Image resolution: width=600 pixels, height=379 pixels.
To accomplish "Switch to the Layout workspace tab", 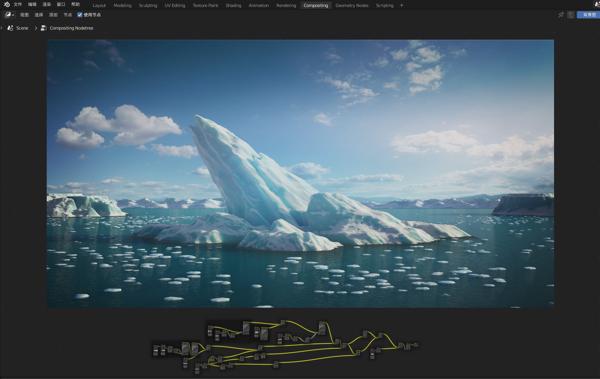I will click(x=99, y=5).
